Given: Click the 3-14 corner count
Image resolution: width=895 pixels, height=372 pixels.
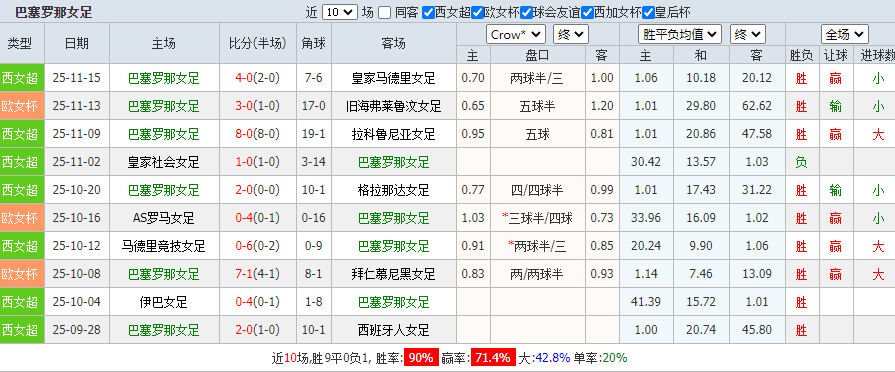Looking at the screenshot, I should click(x=313, y=162).
